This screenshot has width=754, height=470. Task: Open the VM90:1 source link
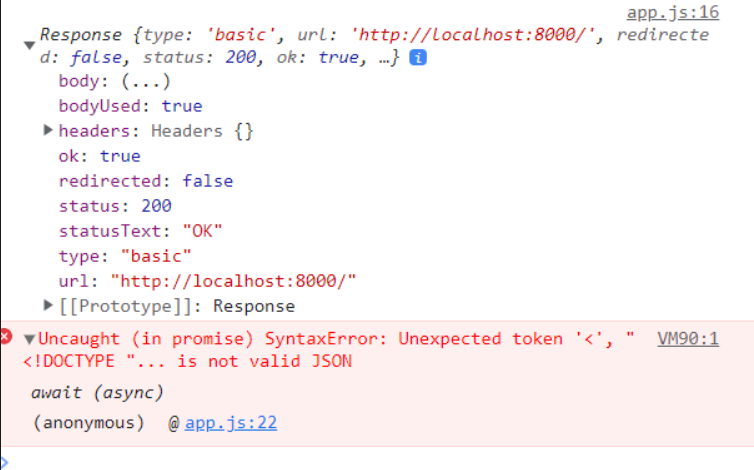point(688,339)
